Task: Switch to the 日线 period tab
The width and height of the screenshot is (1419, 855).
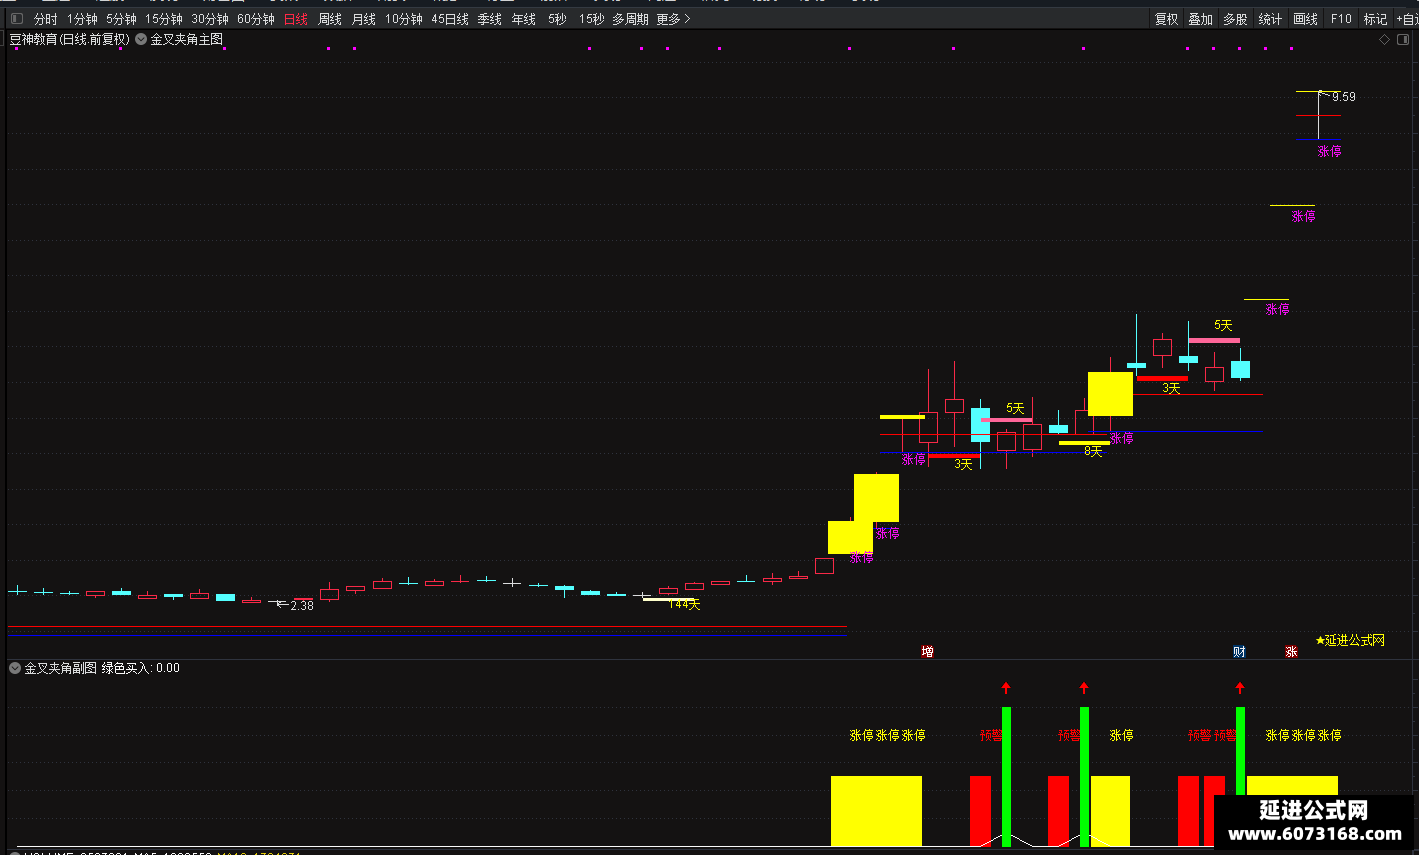Action: tap(296, 19)
